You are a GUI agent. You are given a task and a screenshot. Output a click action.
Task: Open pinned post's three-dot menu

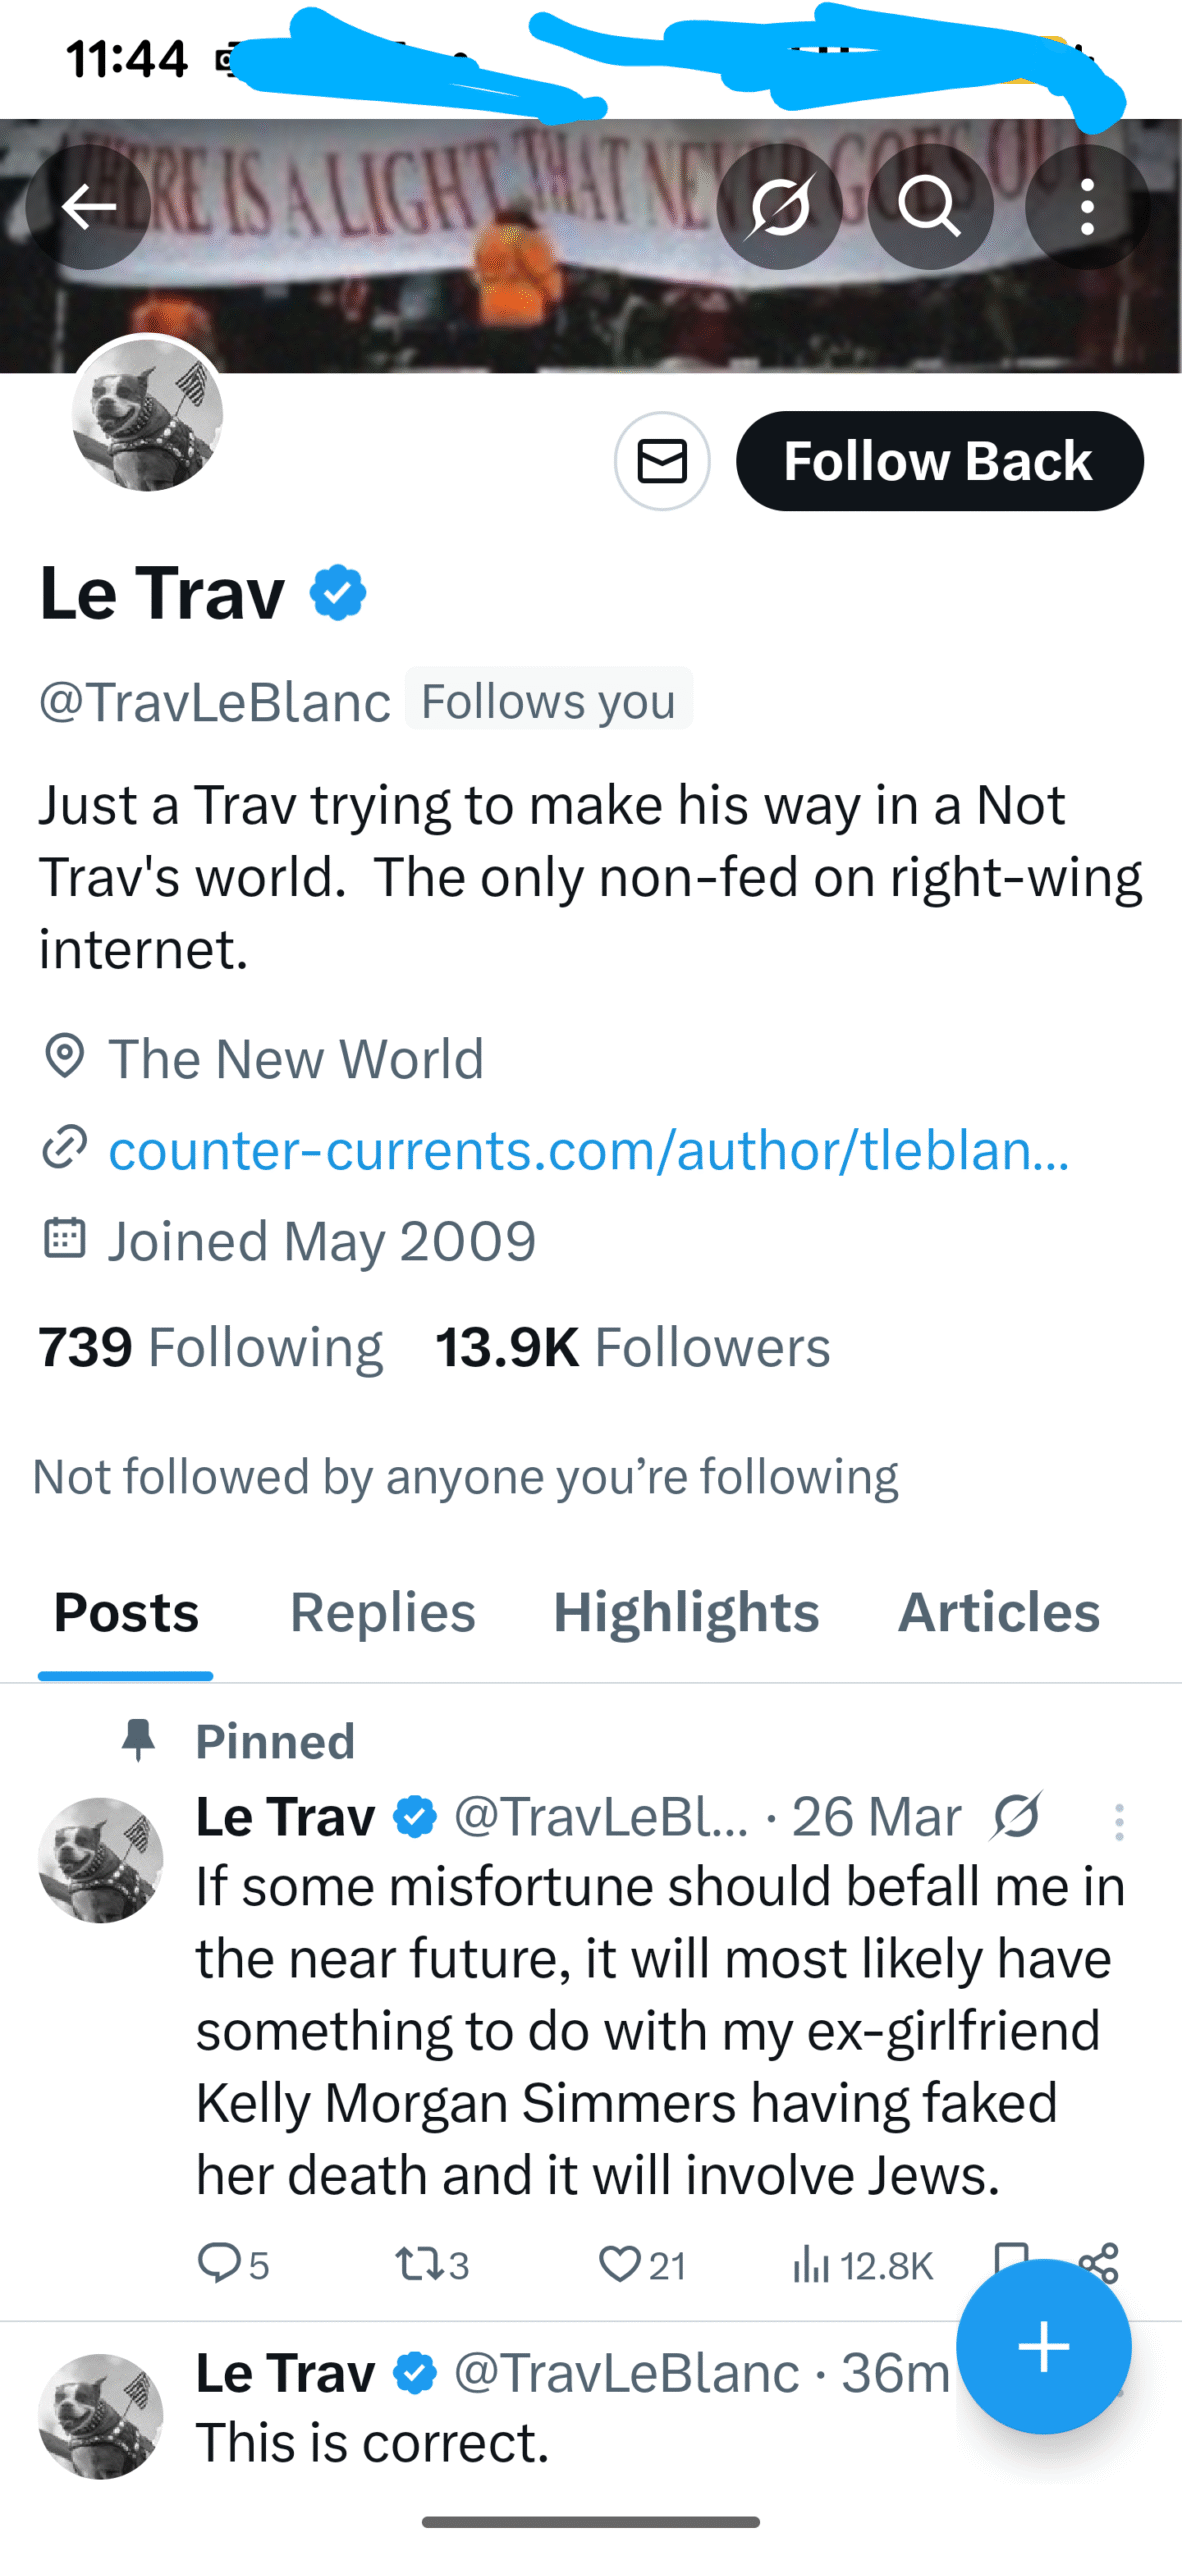tap(1119, 1822)
